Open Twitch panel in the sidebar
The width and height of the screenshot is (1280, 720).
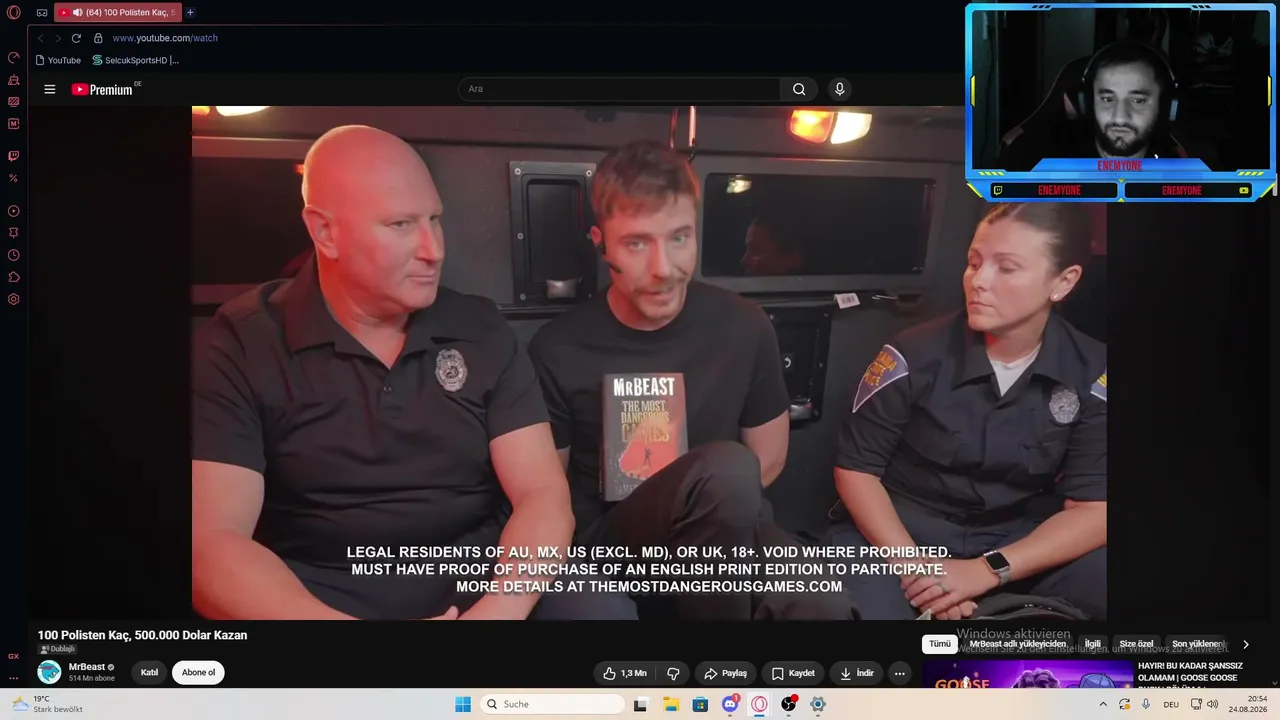click(x=14, y=156)
